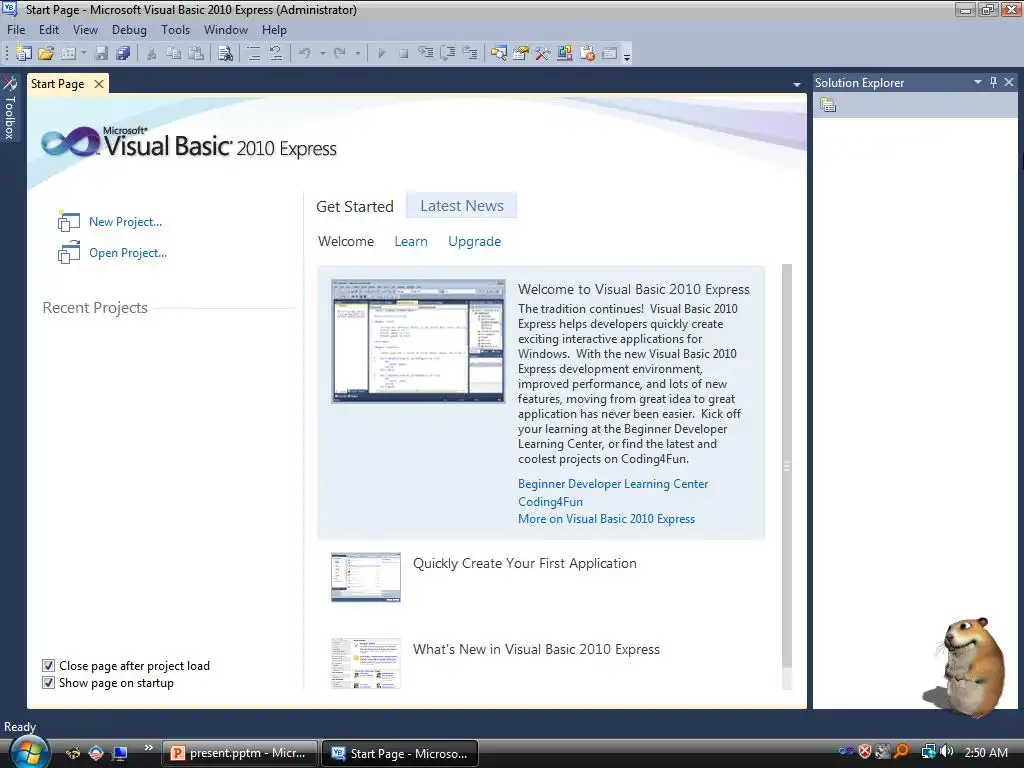1024x768 pixels.
Task: Click the Find in Files toolbar icon
Action: point(225,54)
